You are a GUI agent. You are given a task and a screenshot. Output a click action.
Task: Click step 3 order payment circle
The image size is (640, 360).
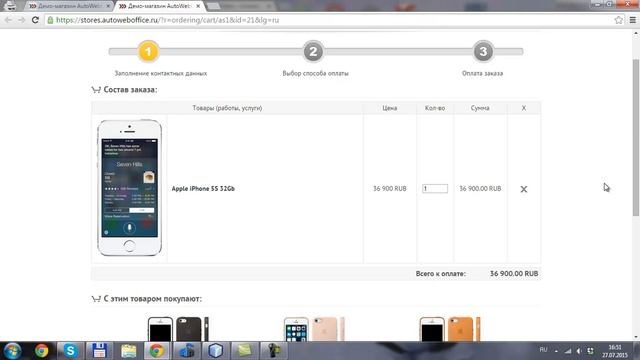click(483, 51)
